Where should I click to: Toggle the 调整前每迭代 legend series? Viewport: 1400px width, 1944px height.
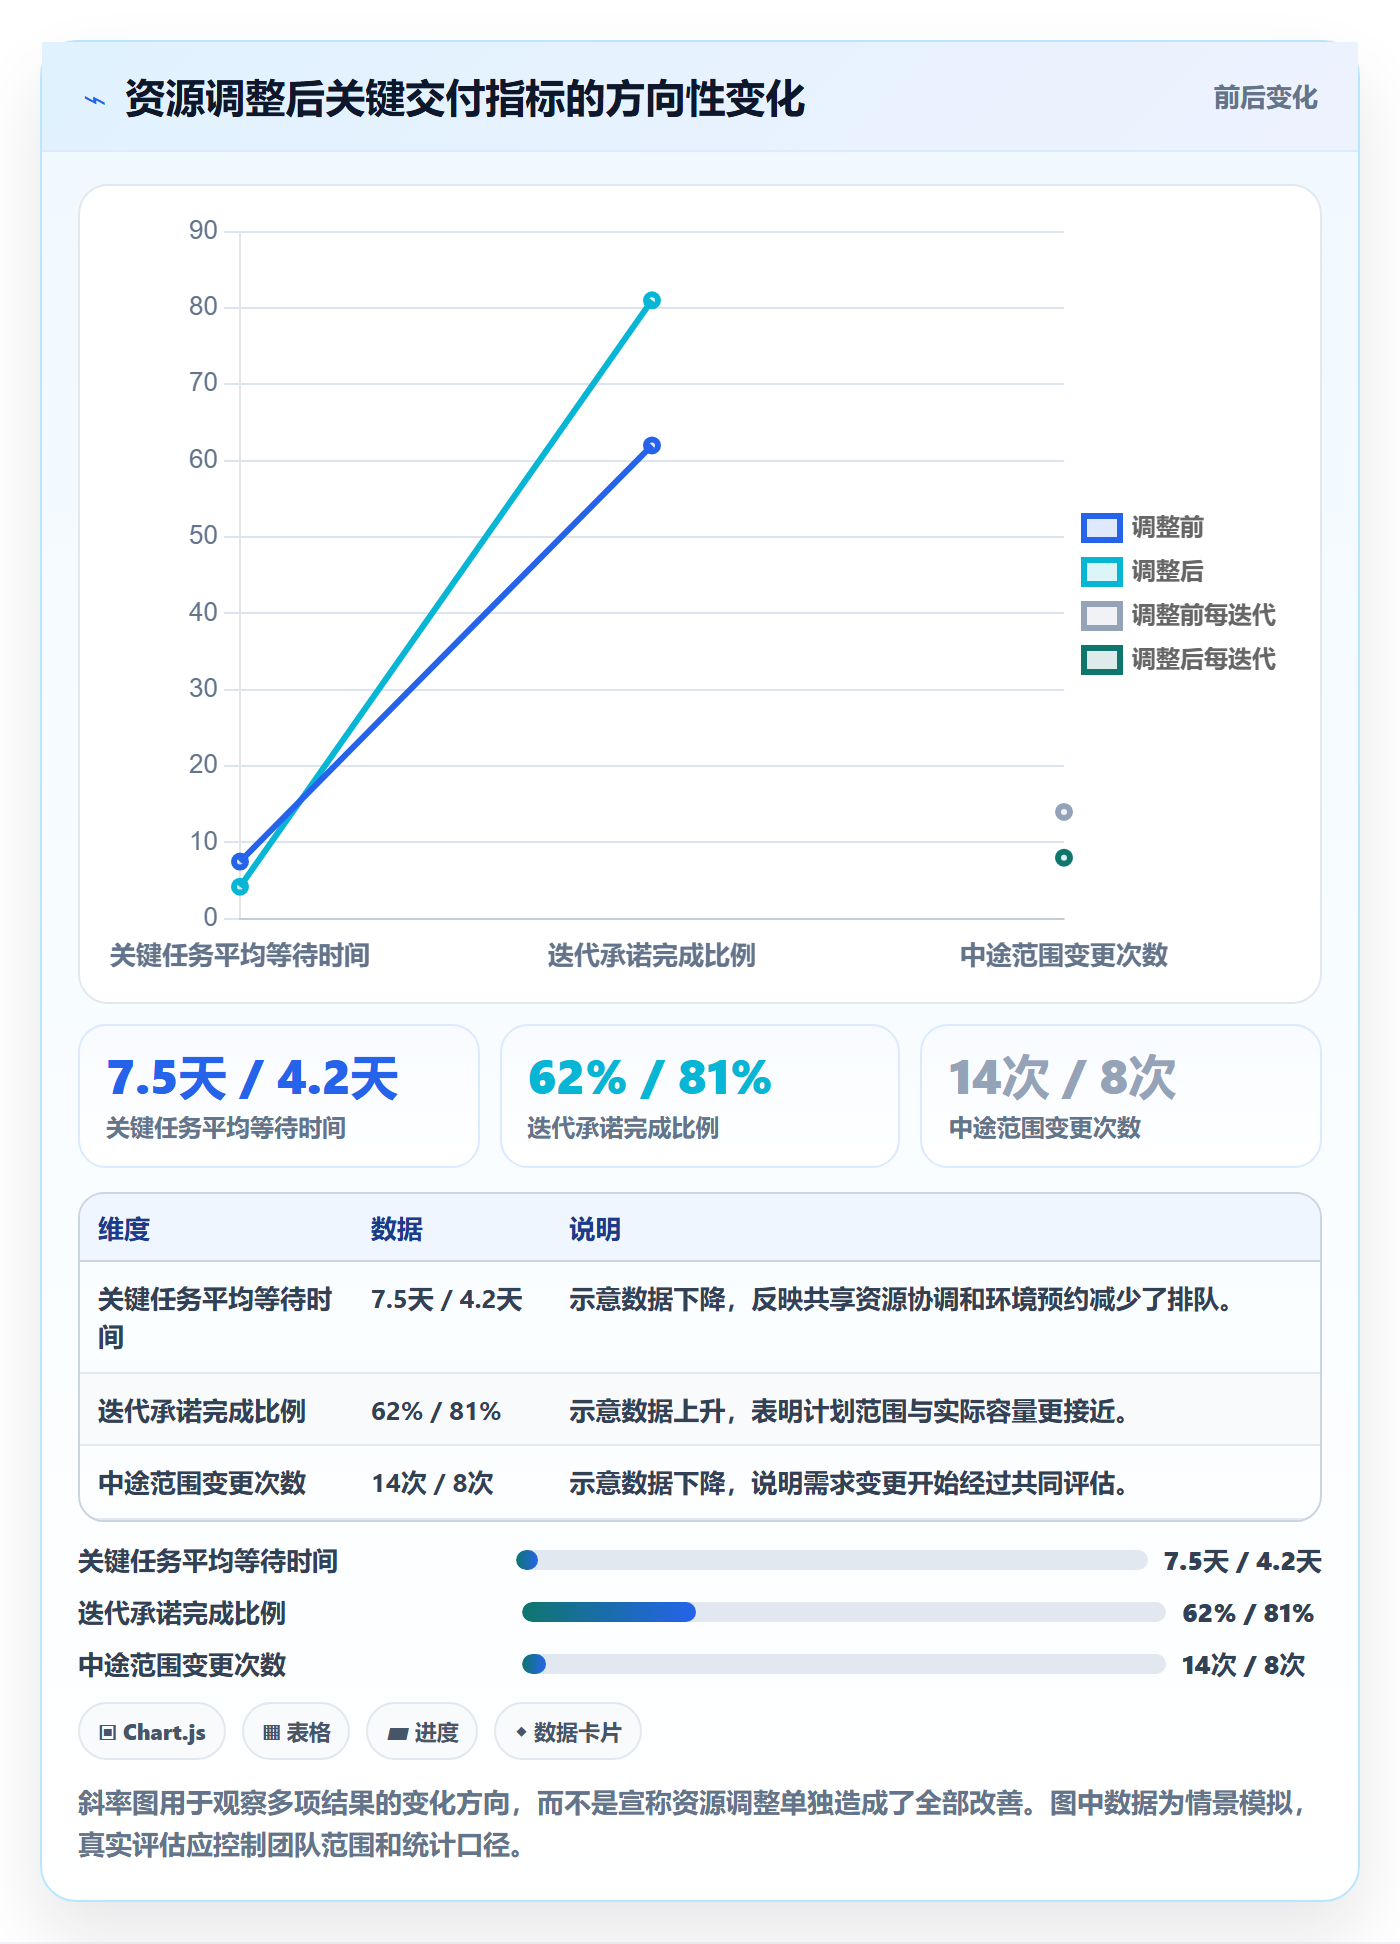[1178, 615]
